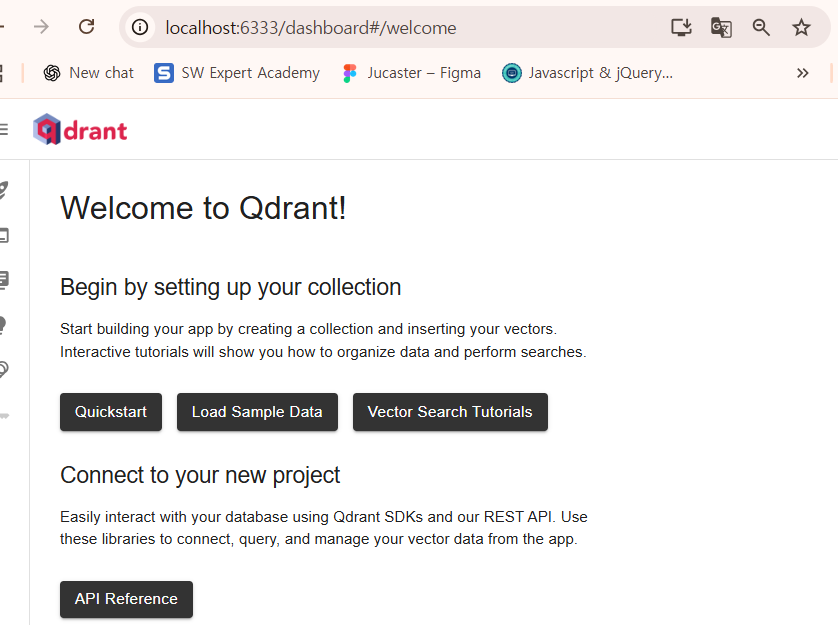Viewport: 838px width, 625px height.
Task: Click the Load Sample Data button
Action: point(257,412)
